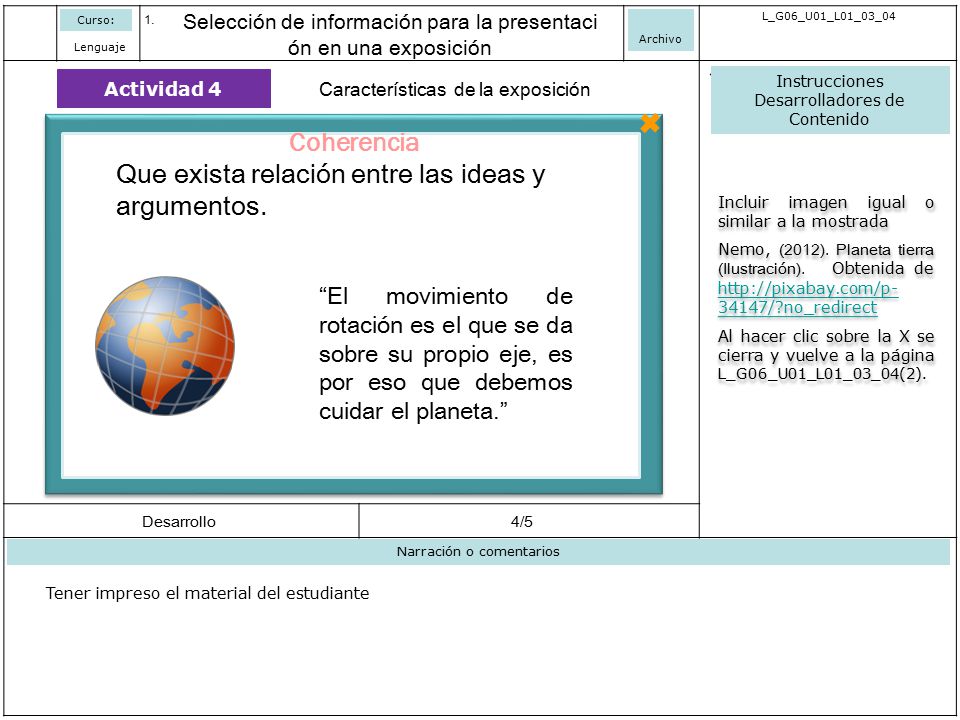Click the Curso label box
This screenshot has width=960, height=720.
[96, 20]
